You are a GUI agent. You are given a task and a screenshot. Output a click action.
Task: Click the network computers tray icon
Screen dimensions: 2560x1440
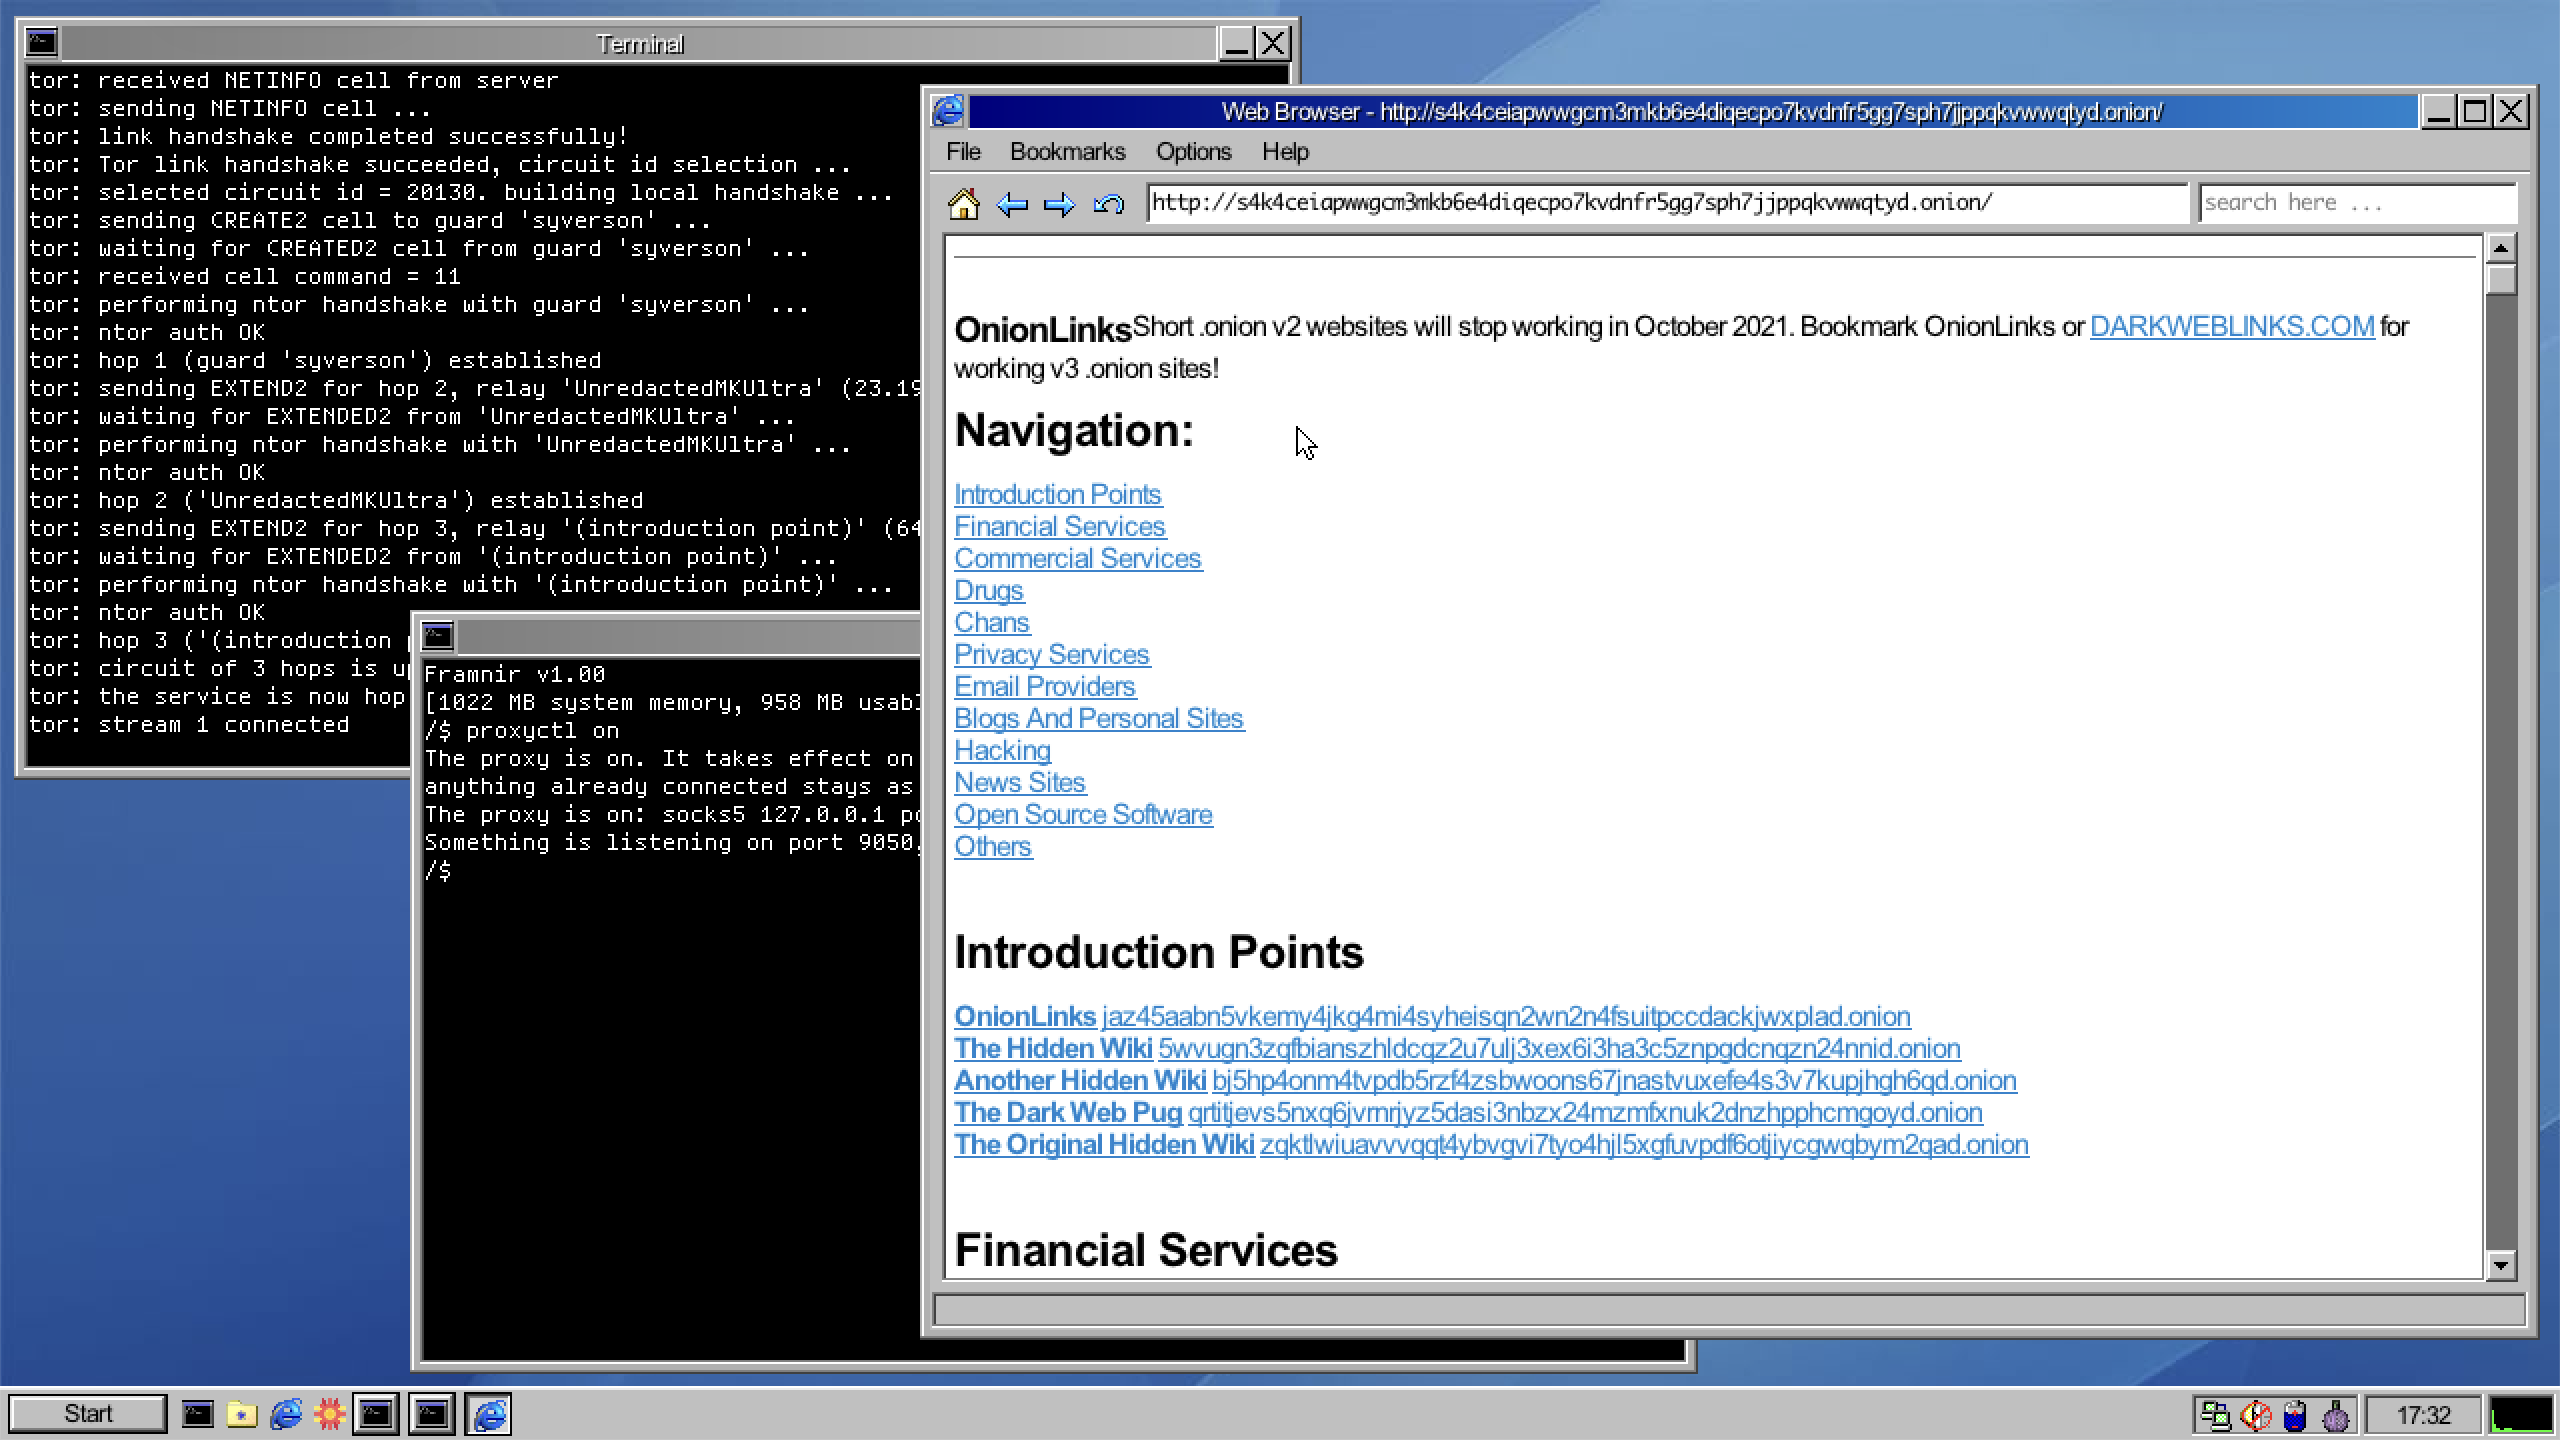(x=2215, y=1415)
